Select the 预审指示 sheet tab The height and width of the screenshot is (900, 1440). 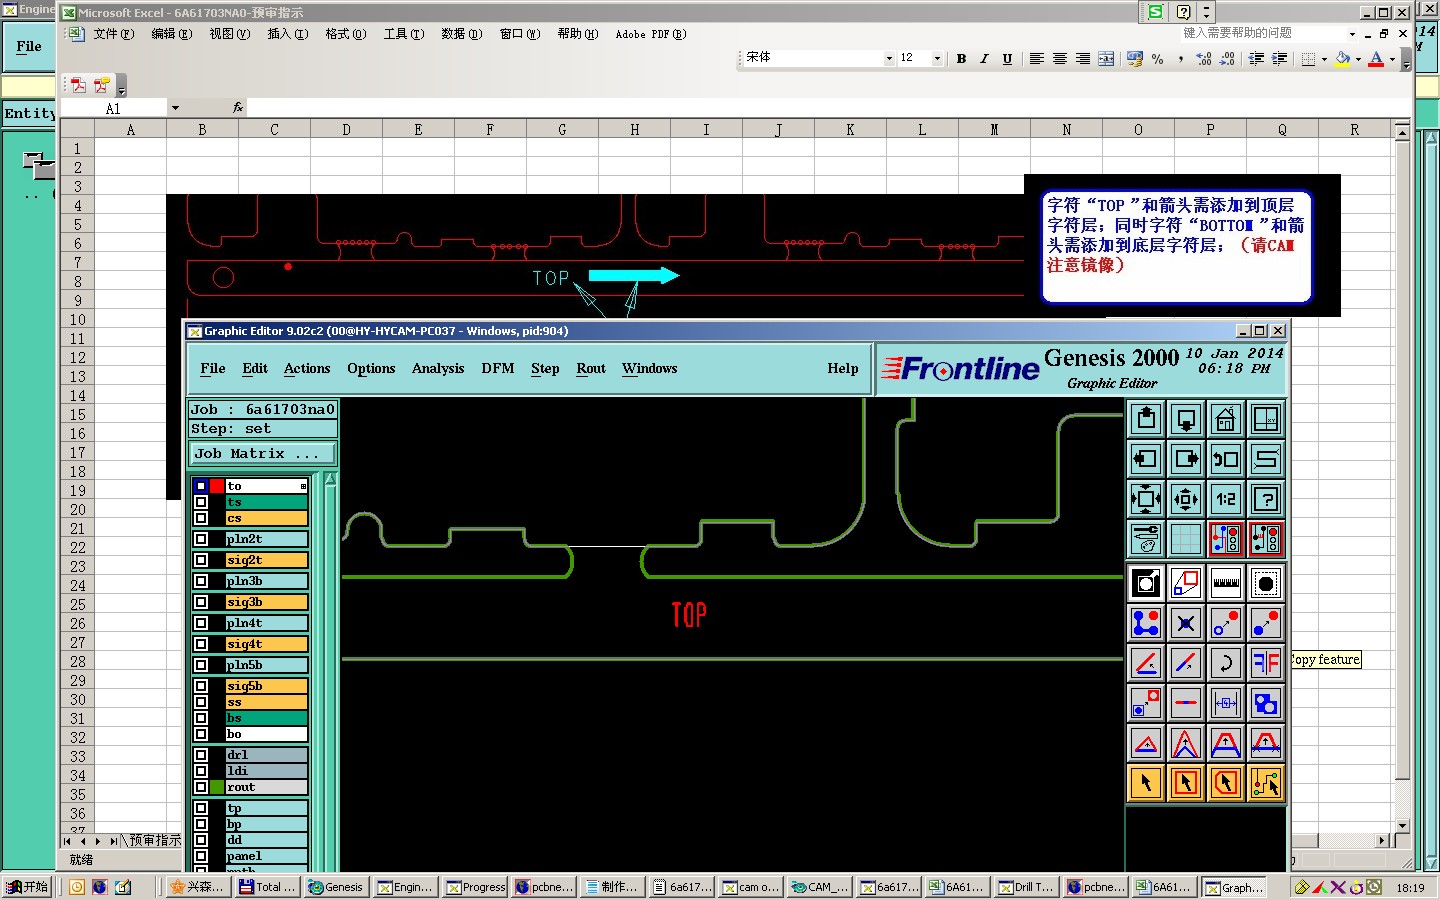point(155,841)
